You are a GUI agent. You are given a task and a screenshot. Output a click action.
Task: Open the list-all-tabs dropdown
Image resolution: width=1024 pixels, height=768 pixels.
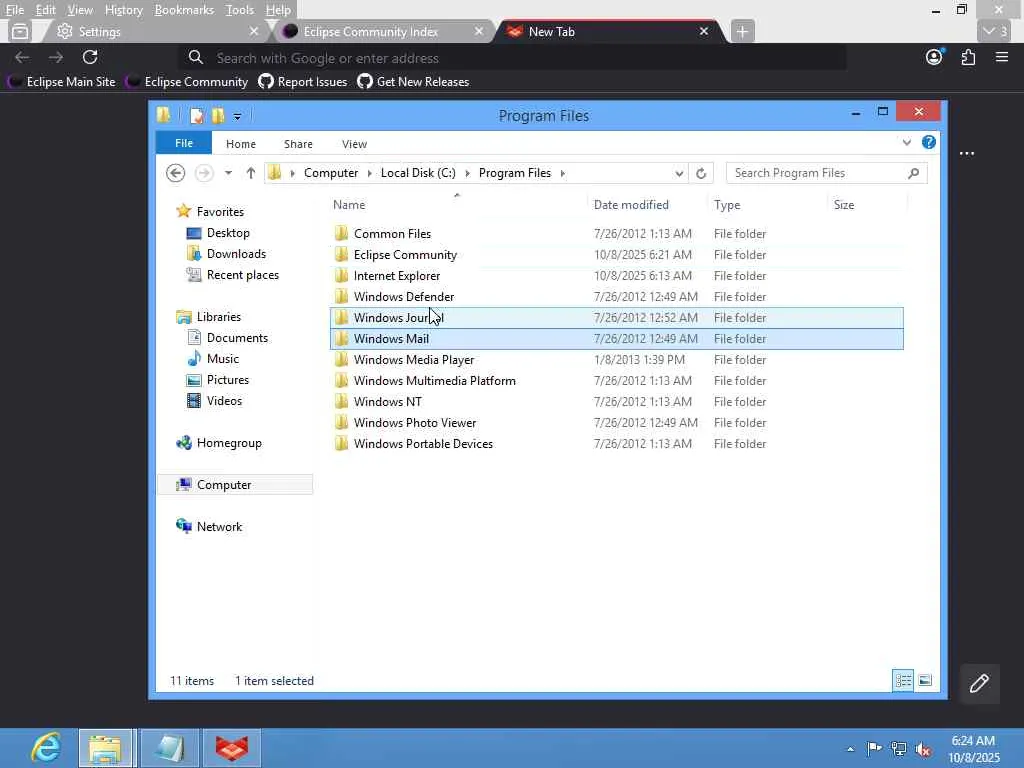click(x=995, y=31)
